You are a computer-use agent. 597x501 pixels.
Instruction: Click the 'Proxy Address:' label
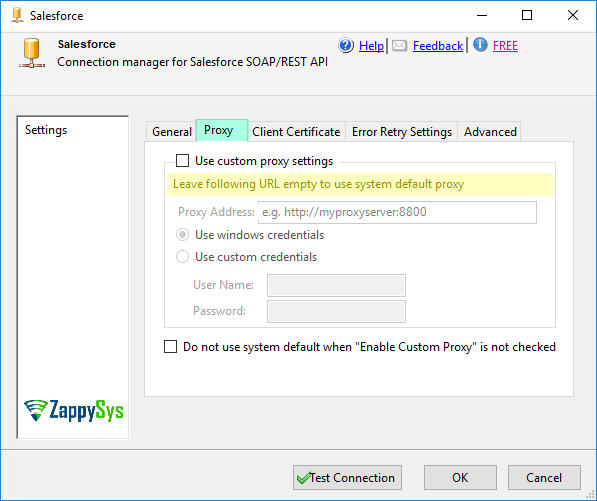(x=216, y=212)
